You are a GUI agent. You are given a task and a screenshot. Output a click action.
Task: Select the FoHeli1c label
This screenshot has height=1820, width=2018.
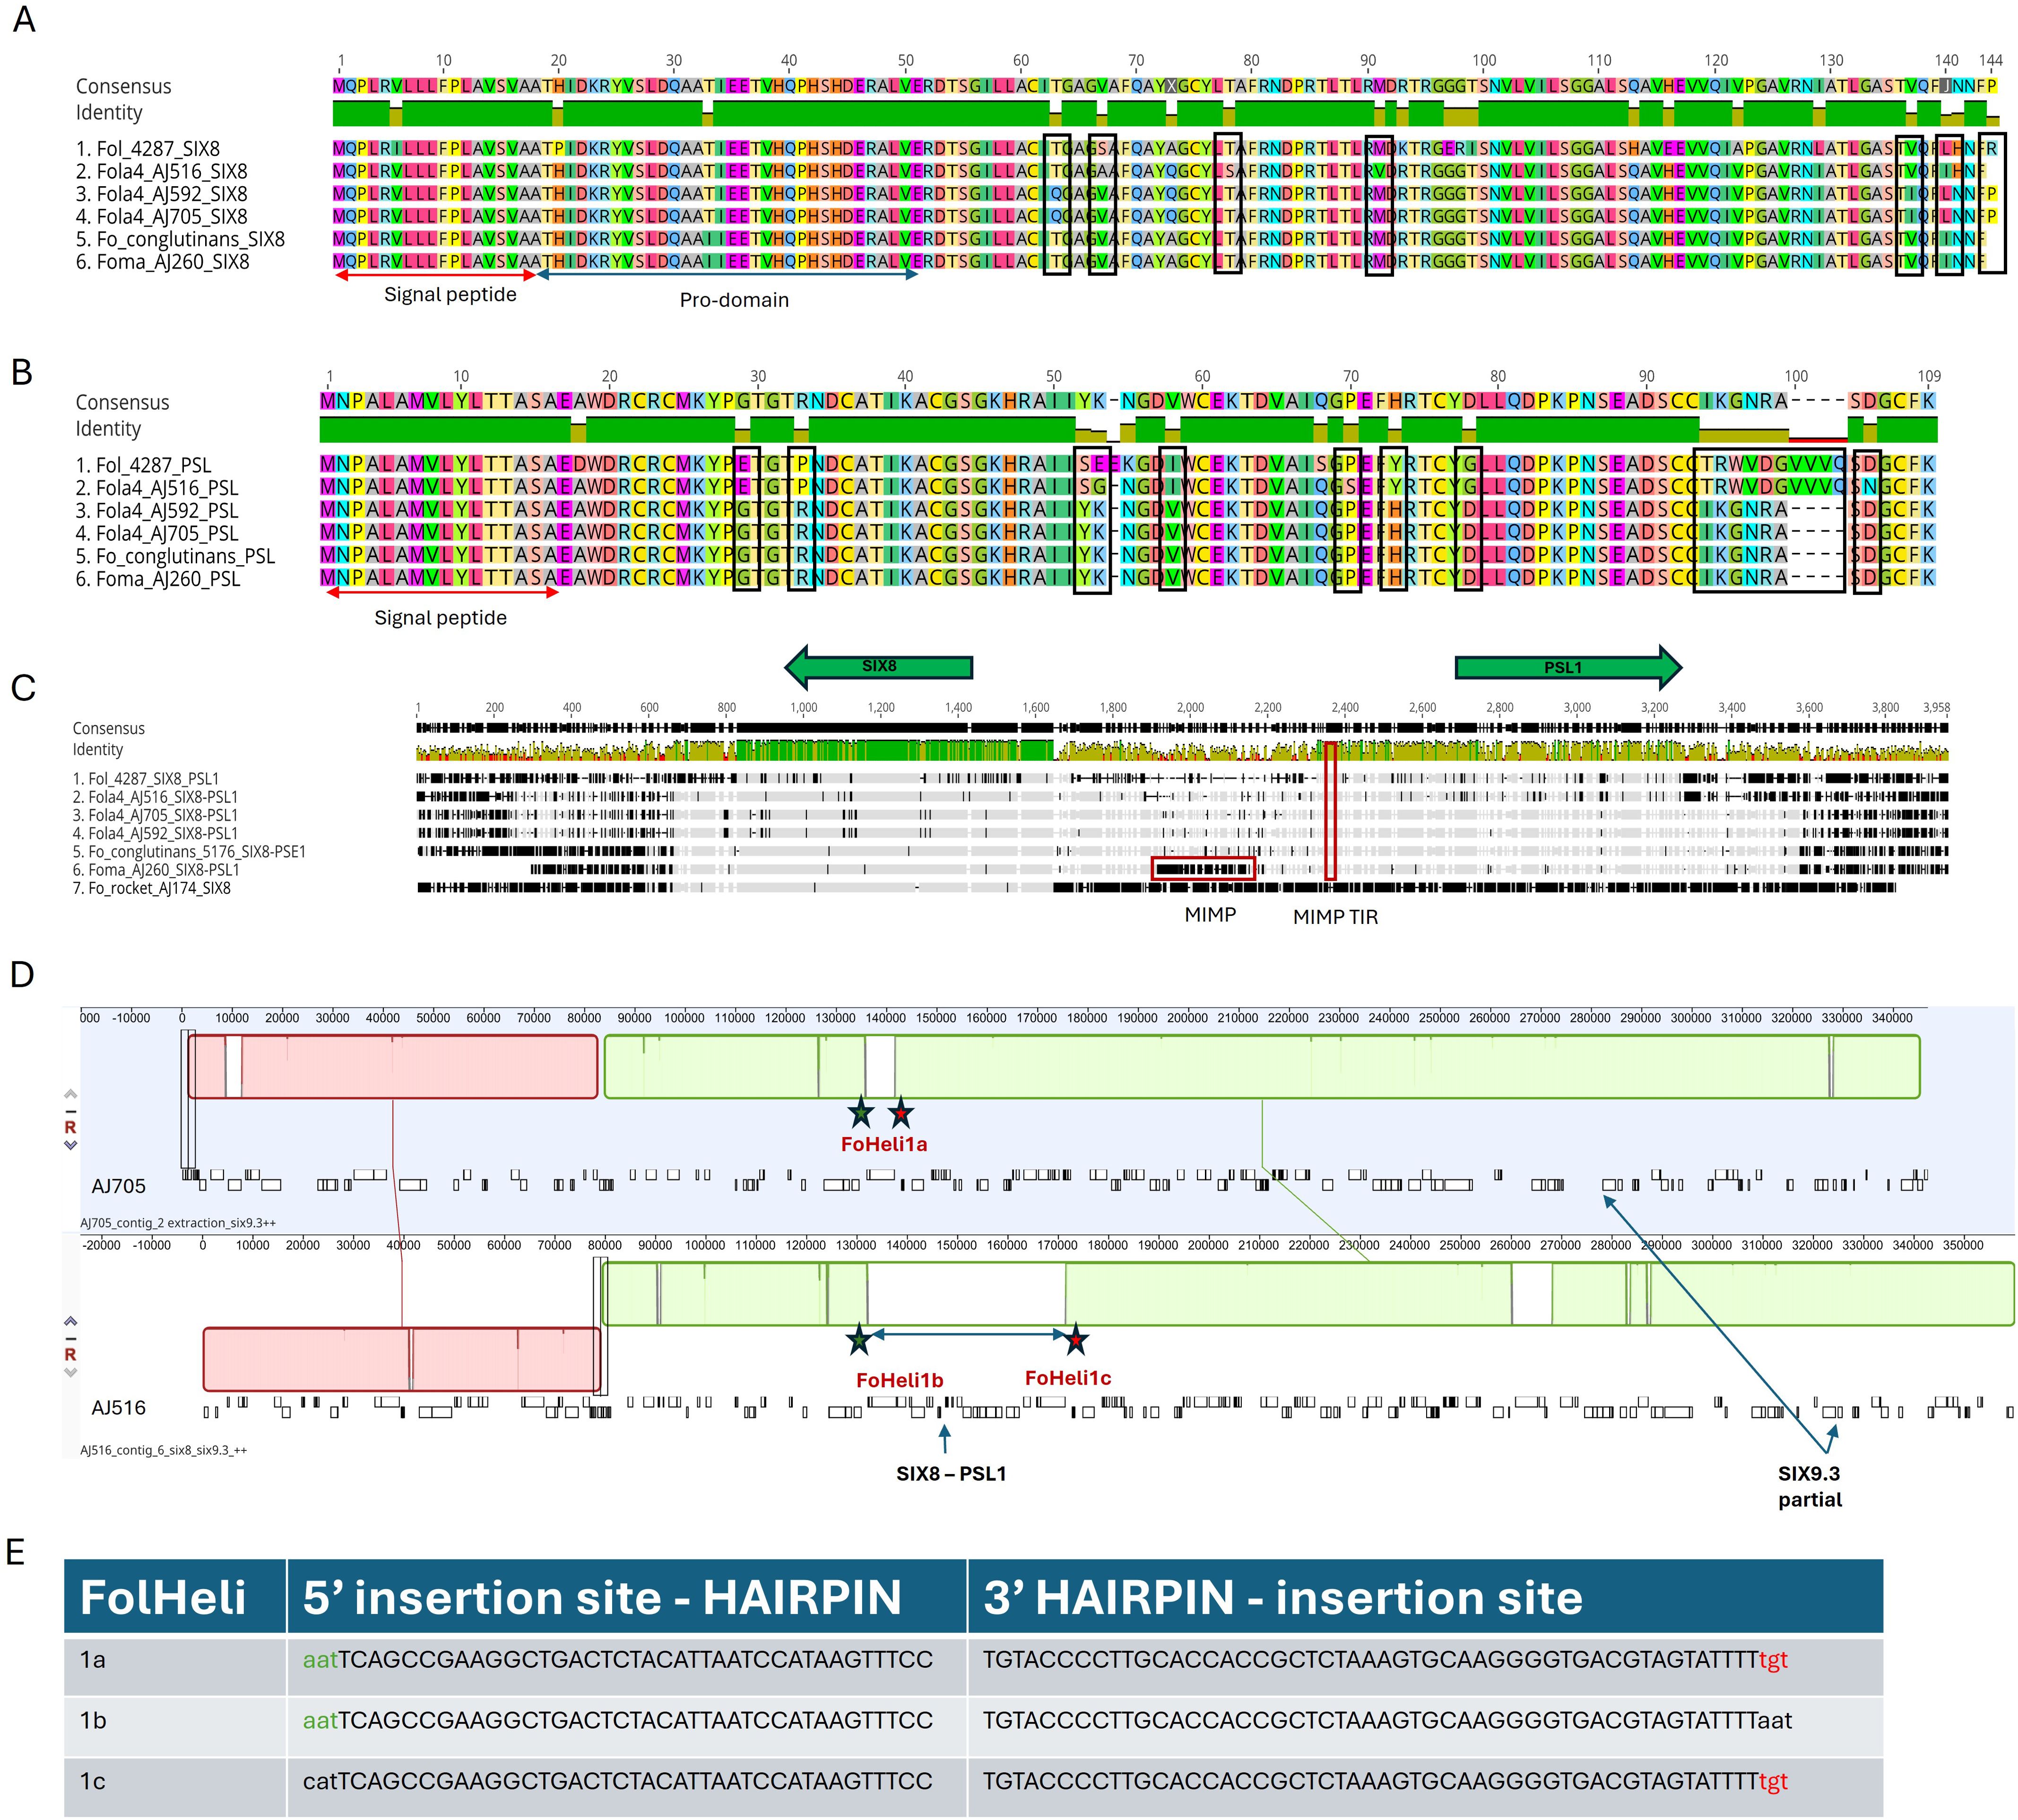1068,1378
